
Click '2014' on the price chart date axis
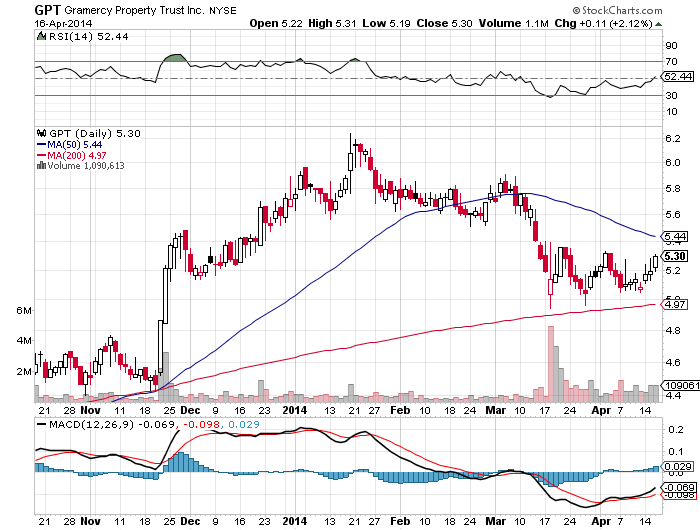(x=295, y=410)
